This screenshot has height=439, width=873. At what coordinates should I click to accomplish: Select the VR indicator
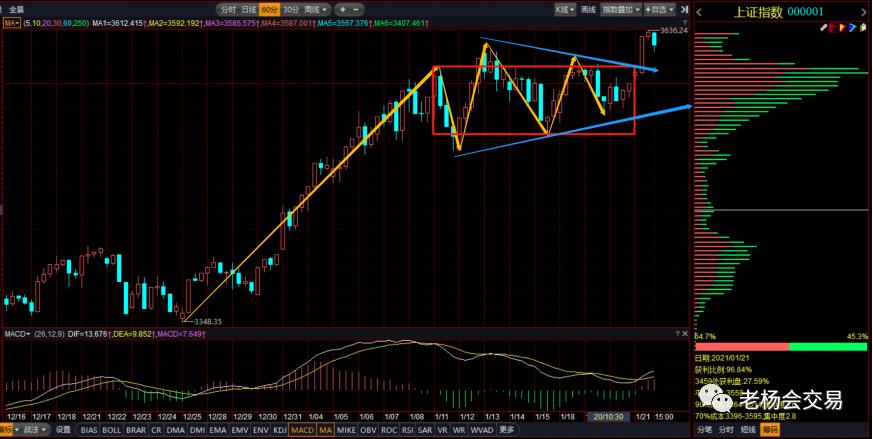point(443,430)
